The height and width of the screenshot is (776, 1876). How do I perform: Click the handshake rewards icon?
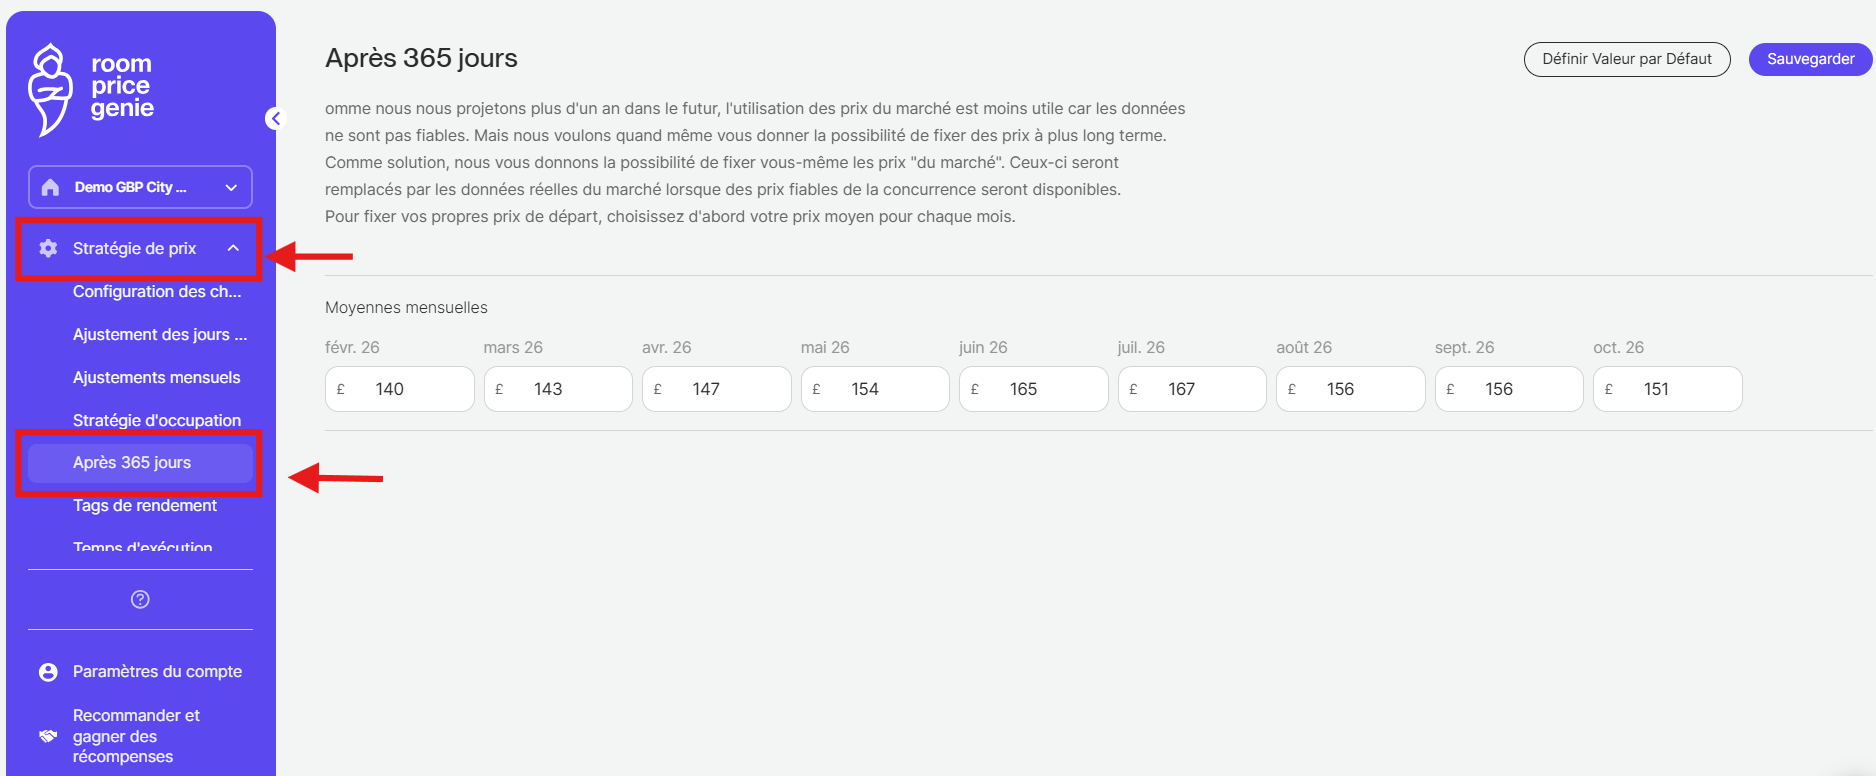(x=48, y=736)
